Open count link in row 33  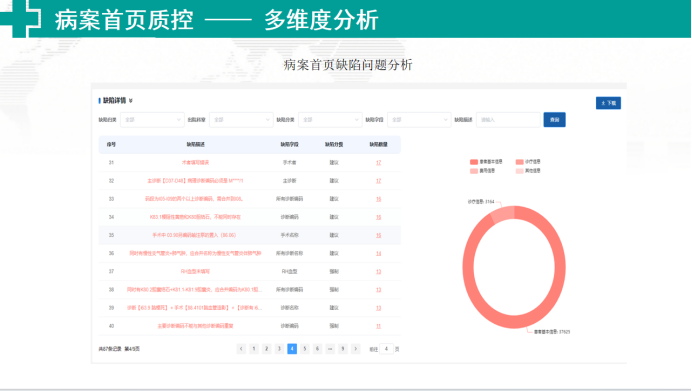[x=378, y=199]
